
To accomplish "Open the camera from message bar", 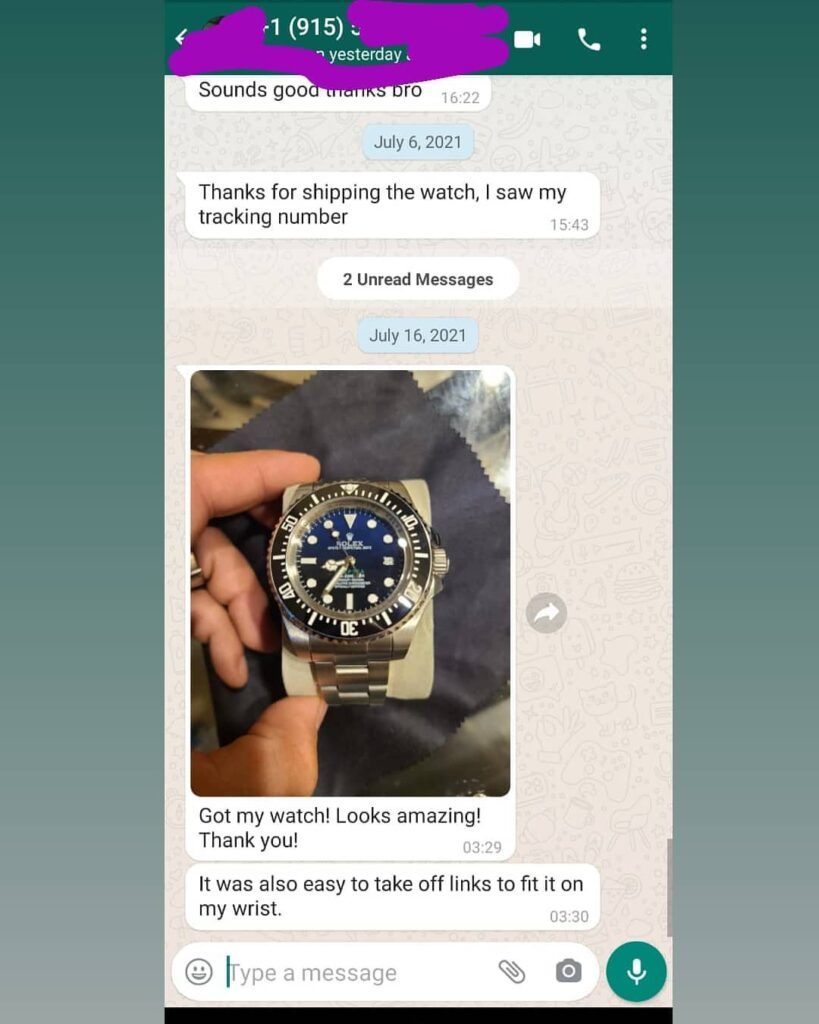I will click(x=568, y=971).
